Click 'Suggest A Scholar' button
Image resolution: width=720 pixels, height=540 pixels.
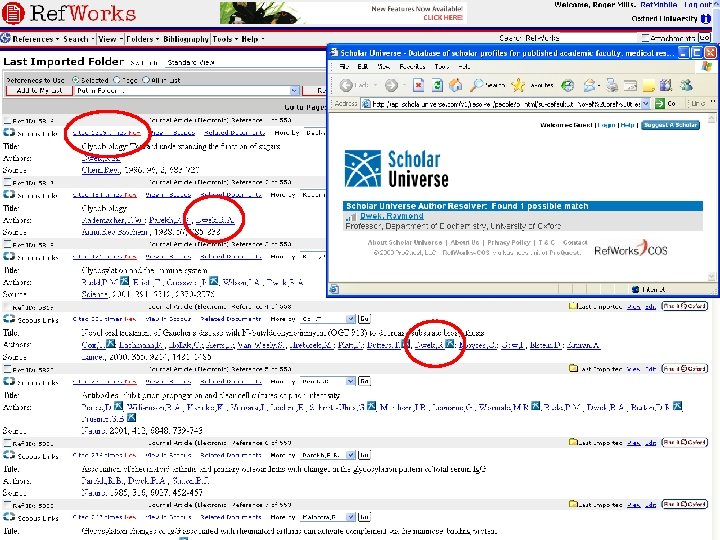670,125
